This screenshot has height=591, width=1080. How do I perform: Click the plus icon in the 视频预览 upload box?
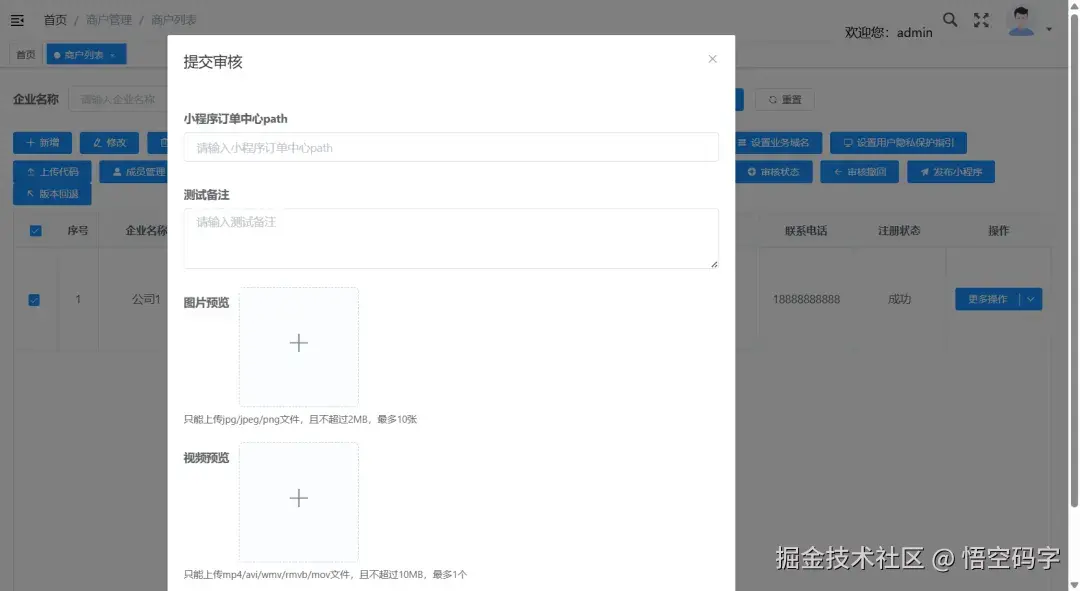click(x=298, y=497)
